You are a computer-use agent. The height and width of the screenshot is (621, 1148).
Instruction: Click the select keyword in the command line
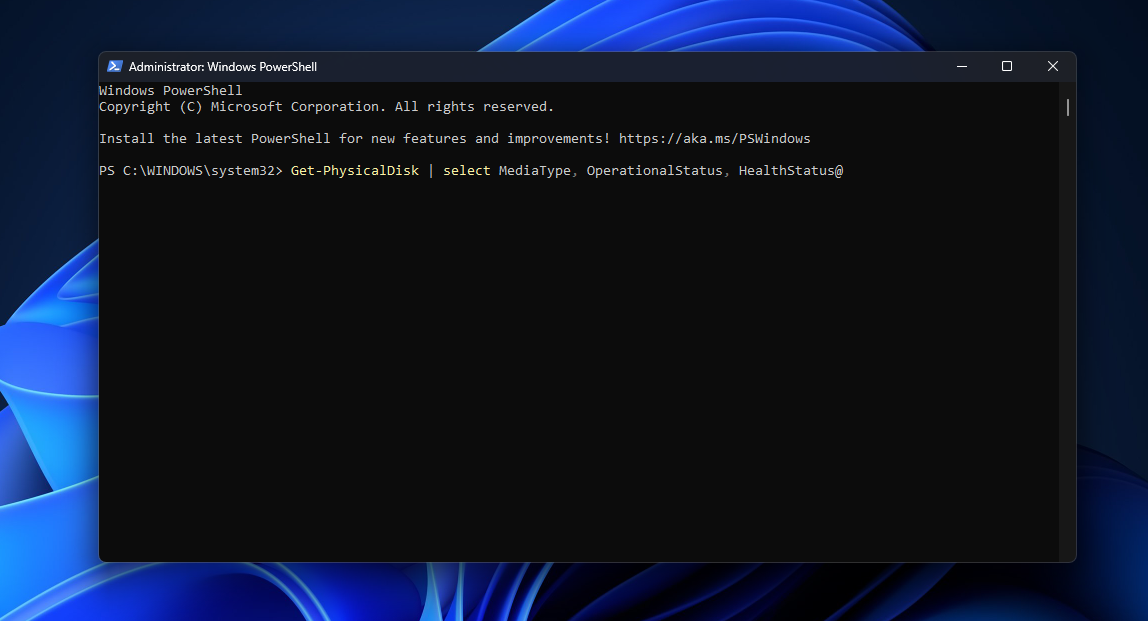pos(466,170)
